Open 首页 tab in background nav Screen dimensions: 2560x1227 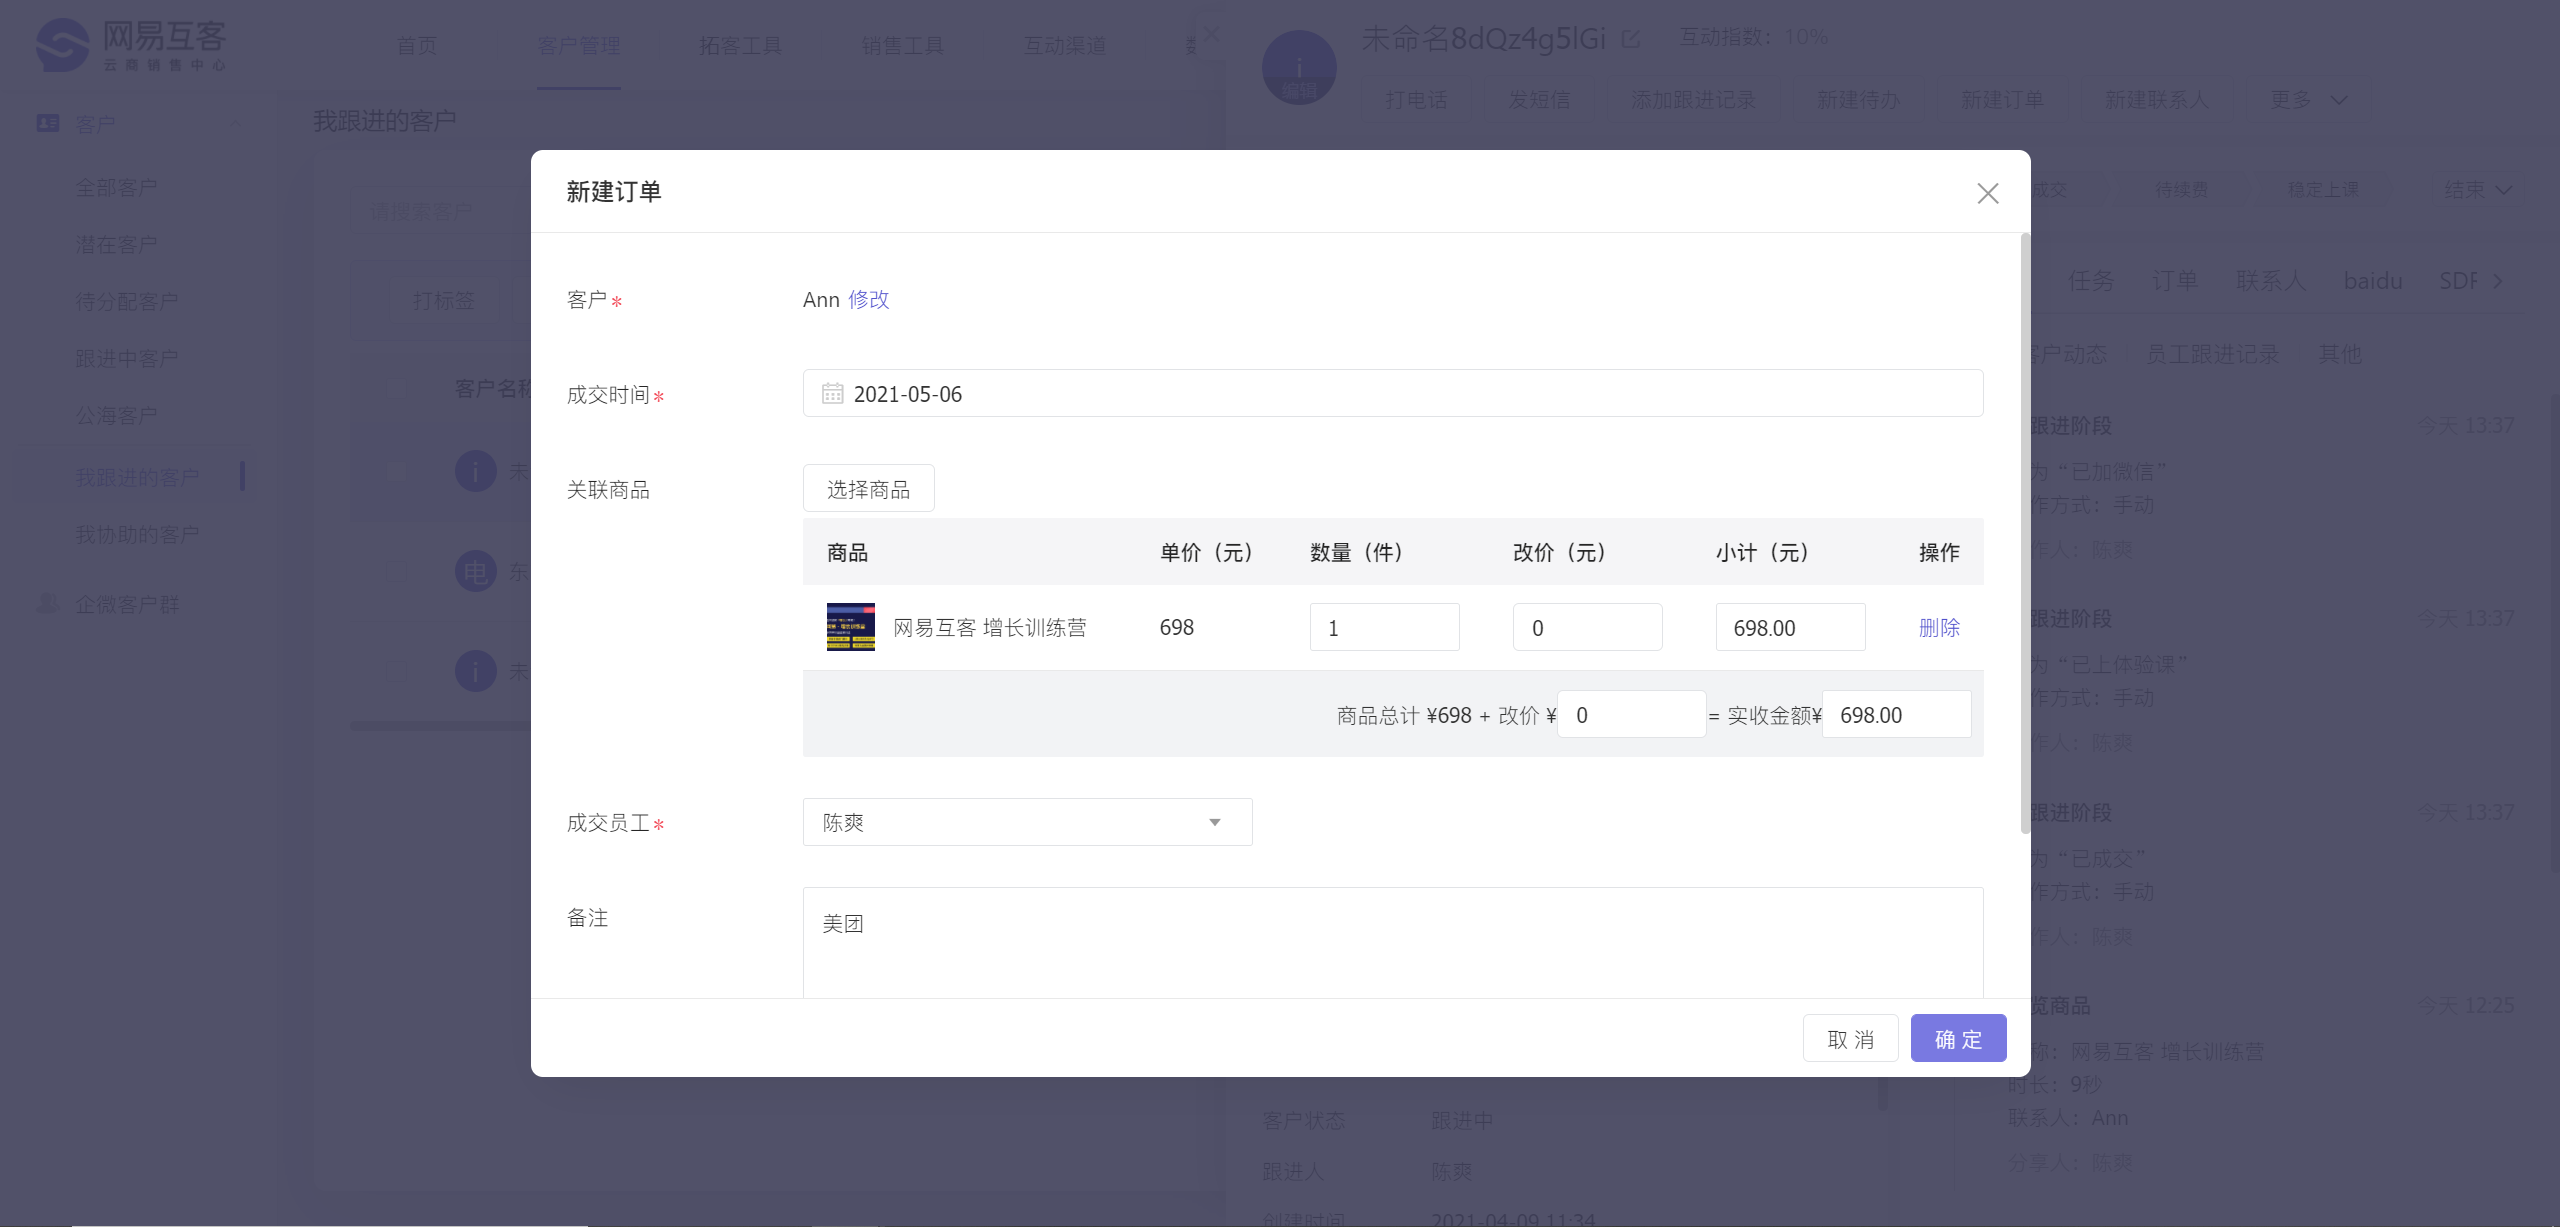pyautogui.click(x=416, y=46)
